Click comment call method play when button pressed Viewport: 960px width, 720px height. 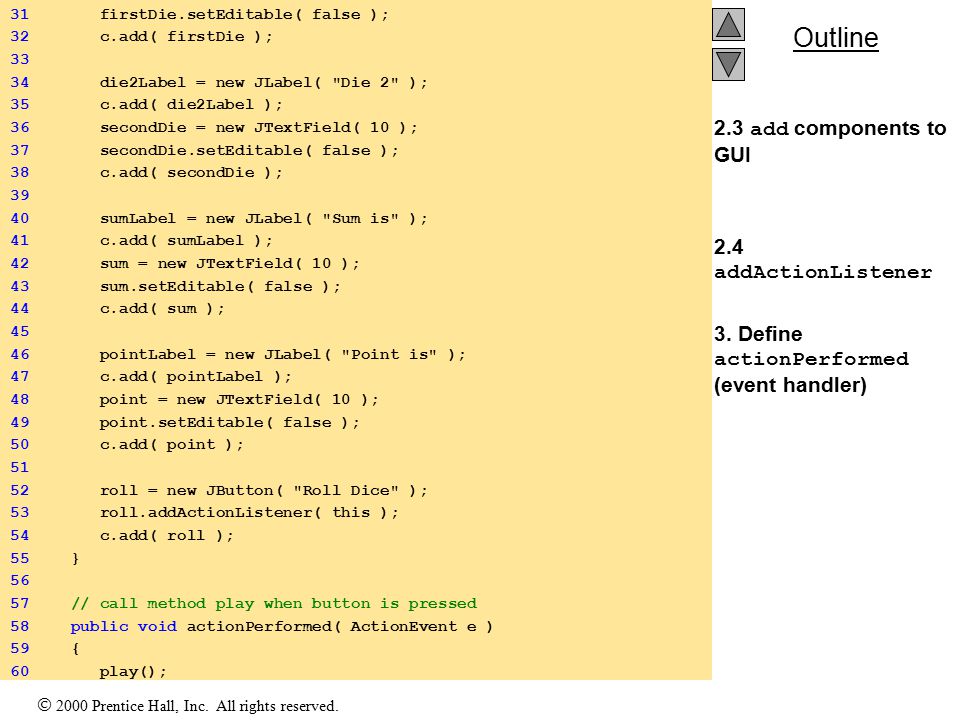(274, 604)
